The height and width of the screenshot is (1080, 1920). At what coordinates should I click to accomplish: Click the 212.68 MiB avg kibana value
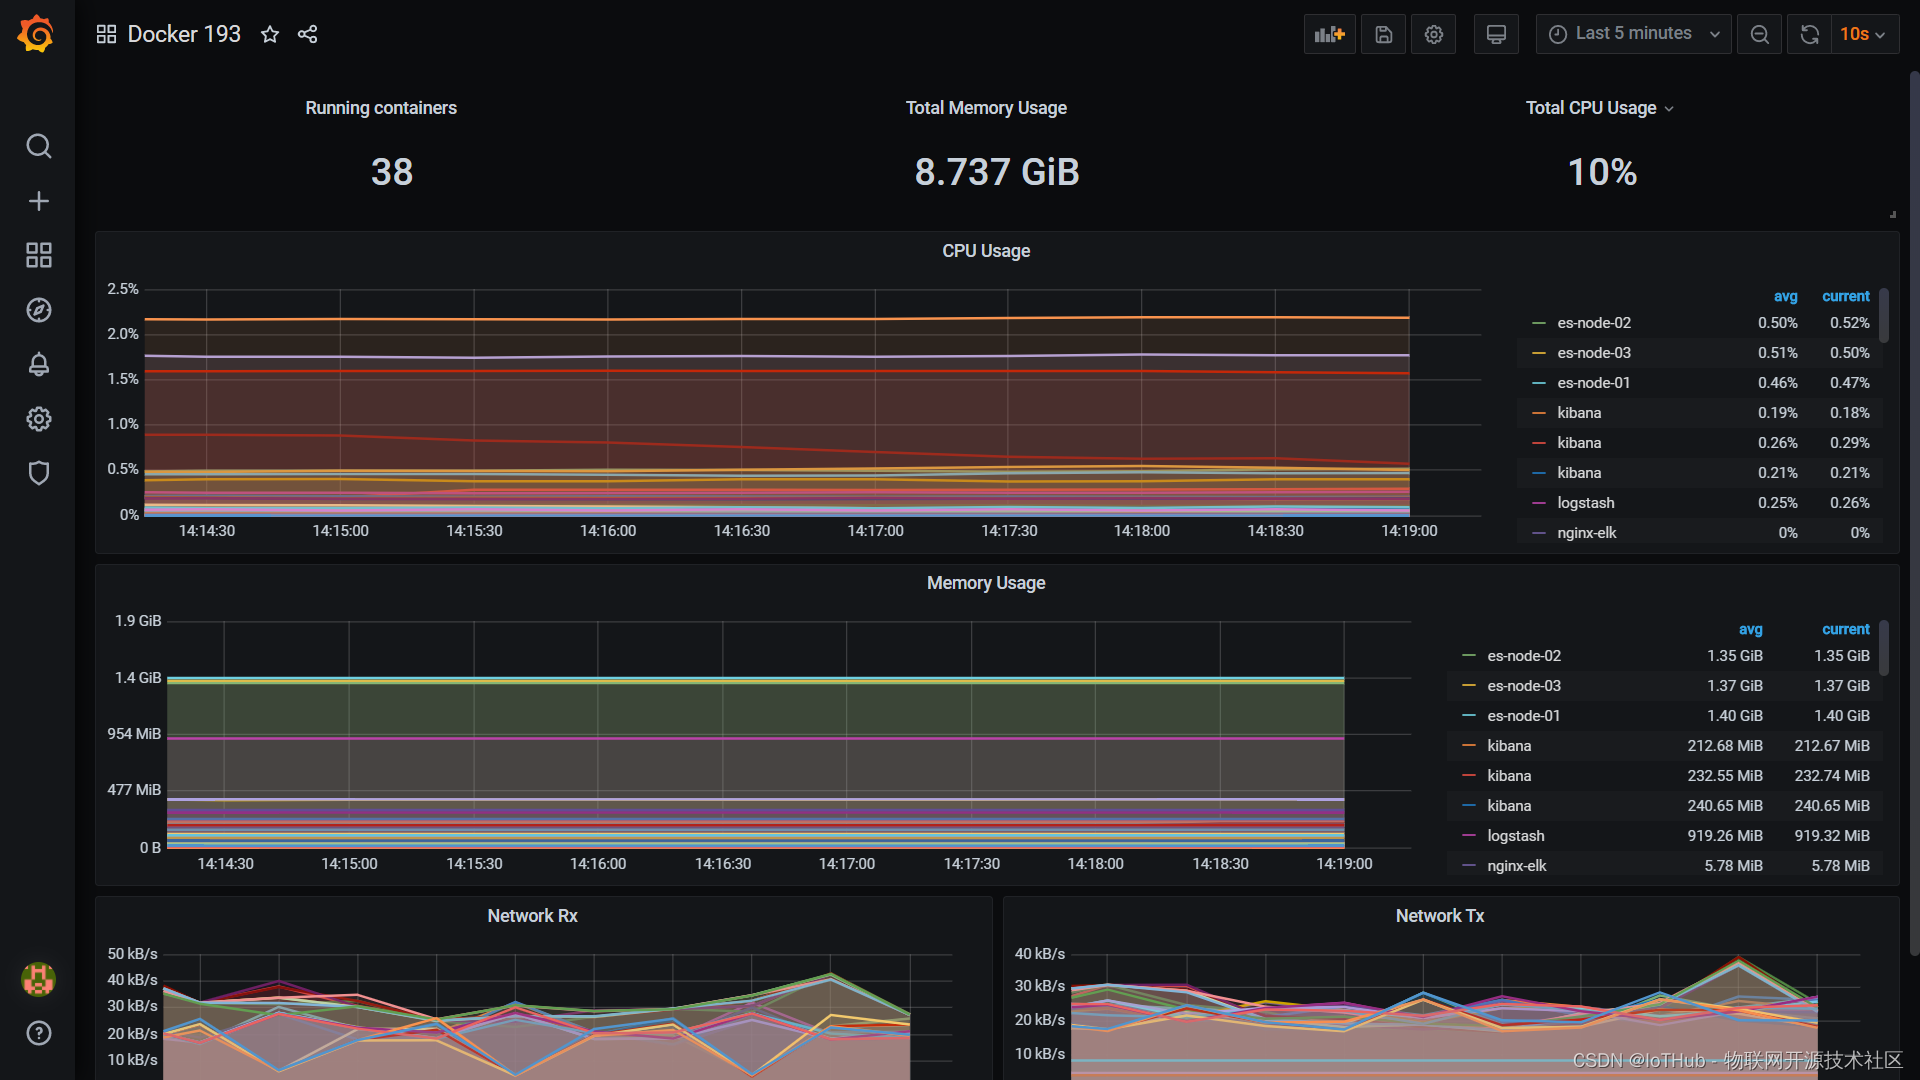tap(1725, 746)
